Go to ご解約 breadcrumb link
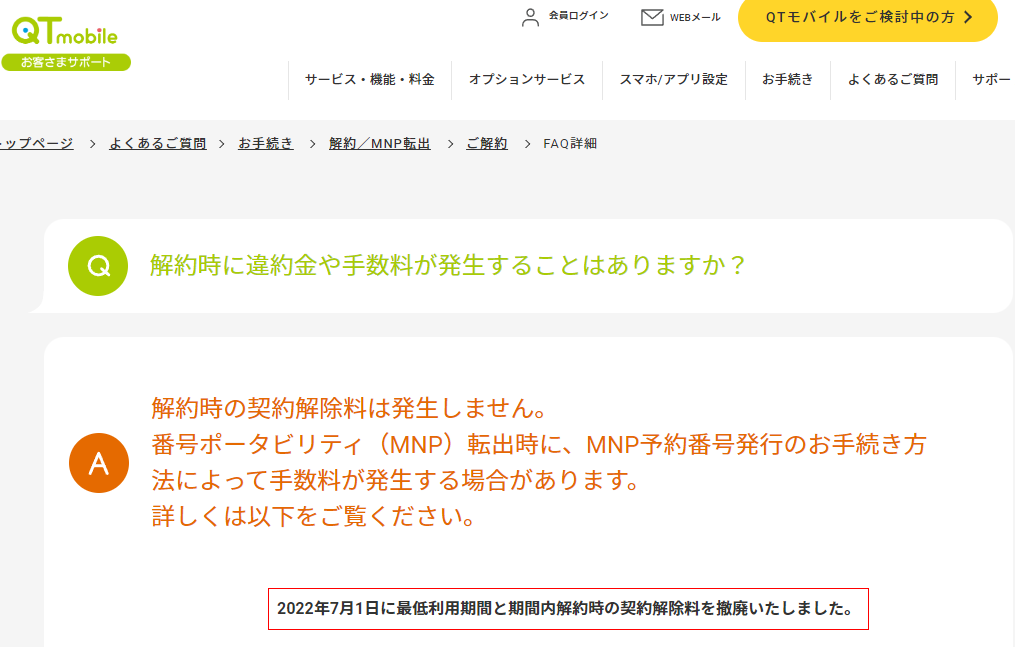 (x=487, y=144)
